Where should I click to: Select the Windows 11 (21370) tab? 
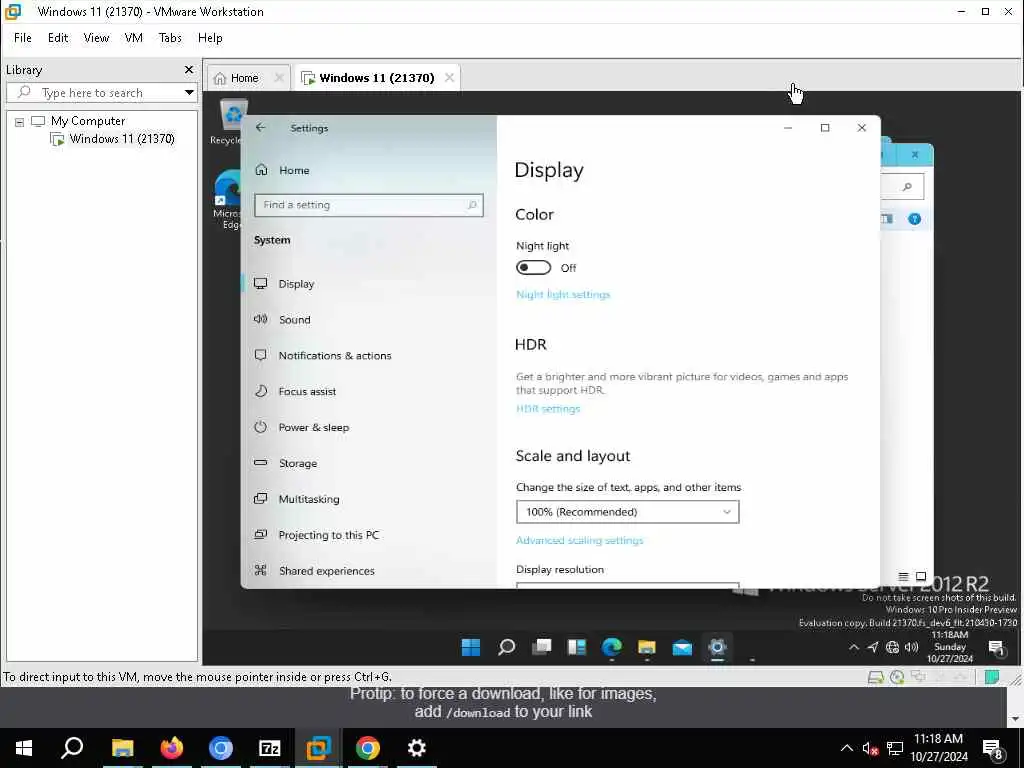(377, 78)
